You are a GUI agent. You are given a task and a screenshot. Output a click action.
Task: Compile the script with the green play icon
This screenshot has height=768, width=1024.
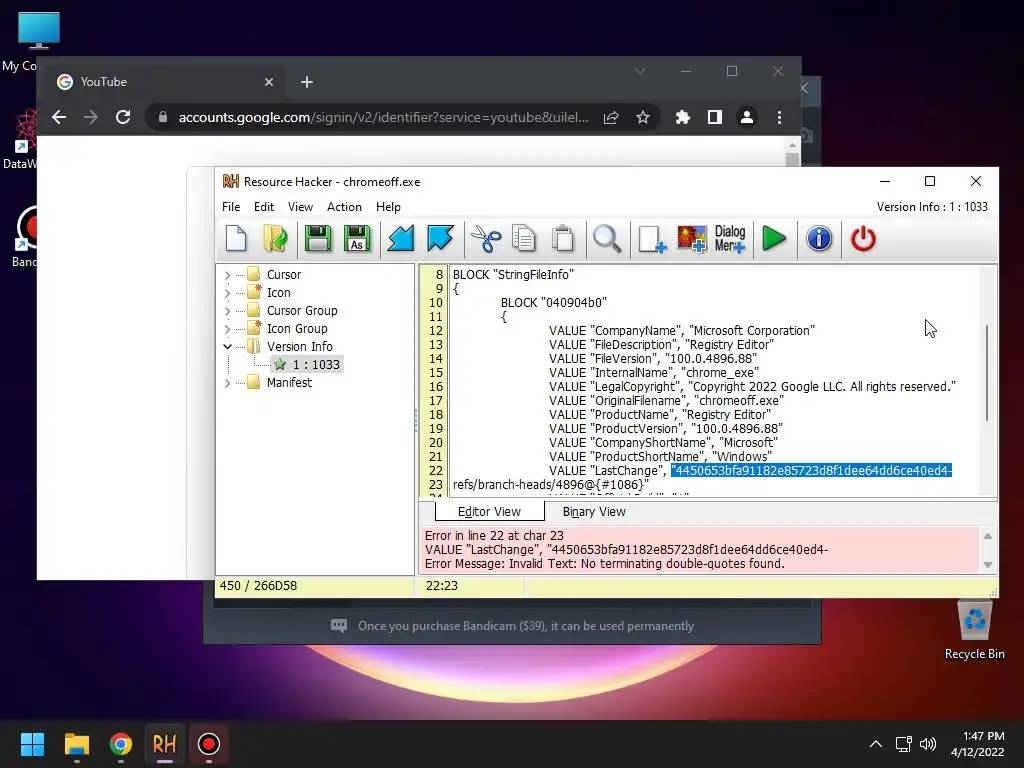tap(775, 239)
